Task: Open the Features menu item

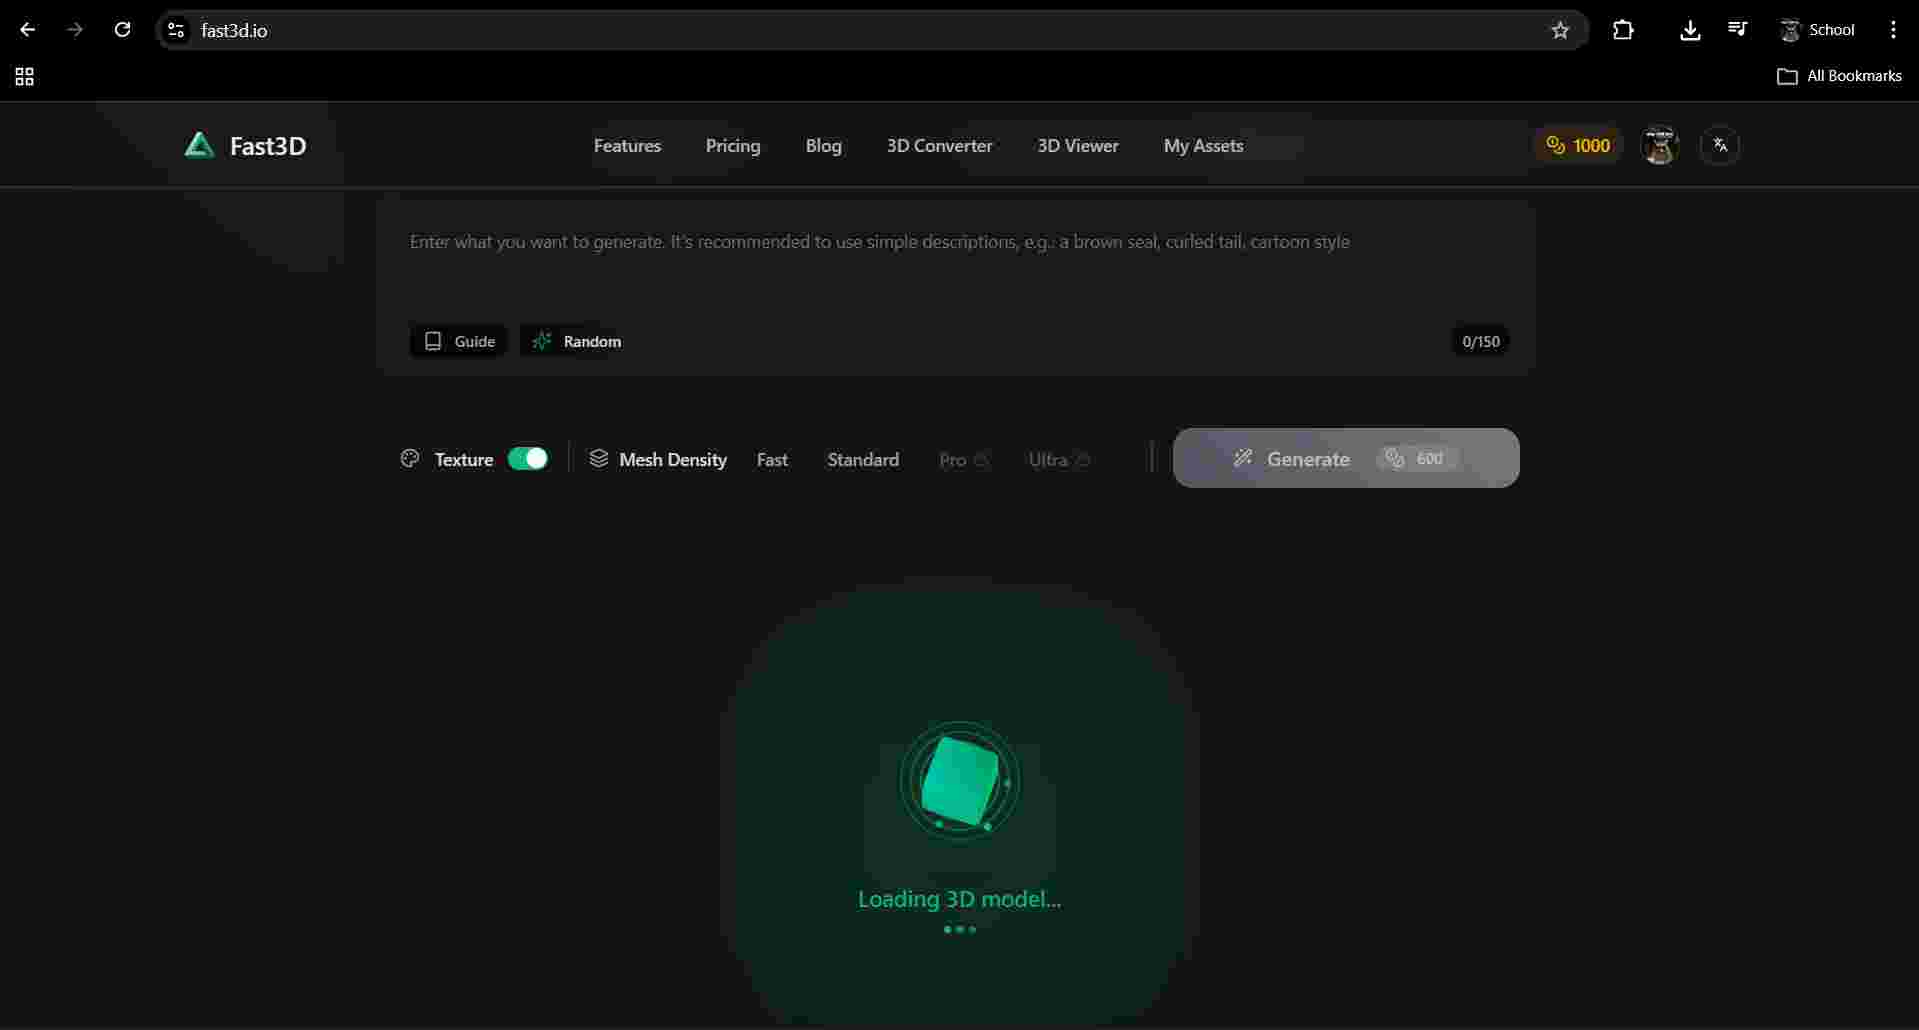Action: point(627,146)
